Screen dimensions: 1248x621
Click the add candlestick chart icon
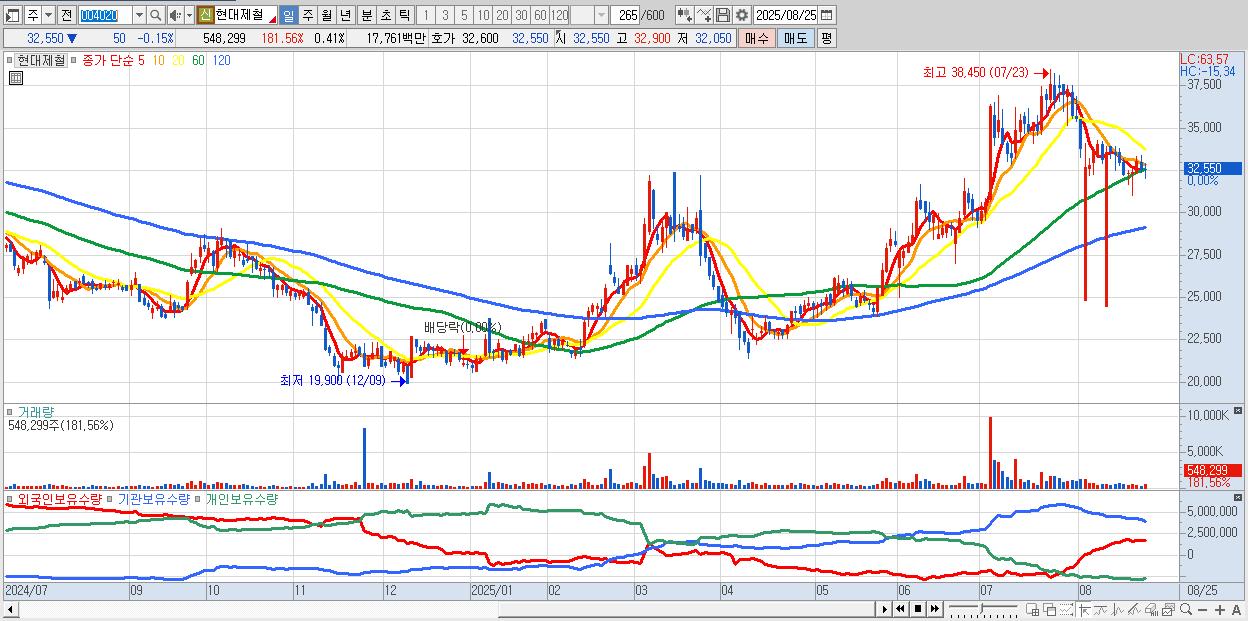[x=684, y=15]
